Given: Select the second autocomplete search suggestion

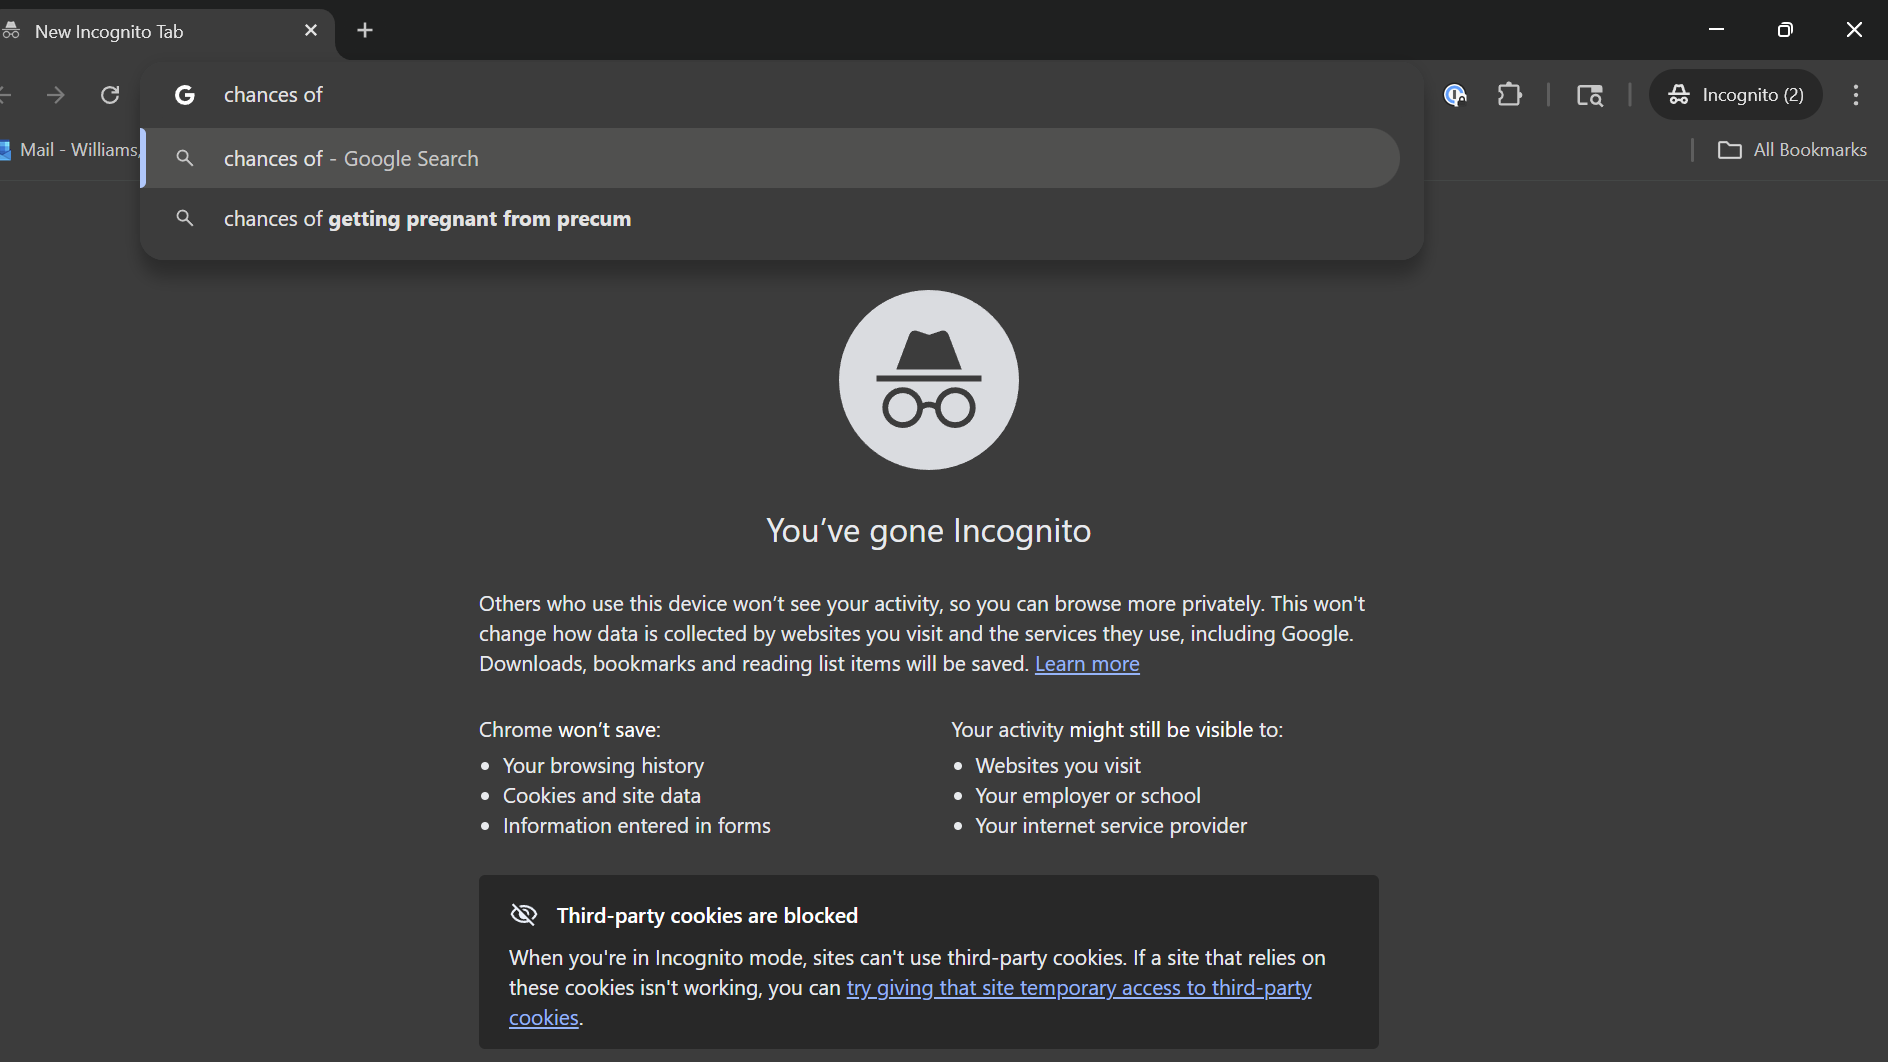Looking at the screenshot, I should (427, 219).
